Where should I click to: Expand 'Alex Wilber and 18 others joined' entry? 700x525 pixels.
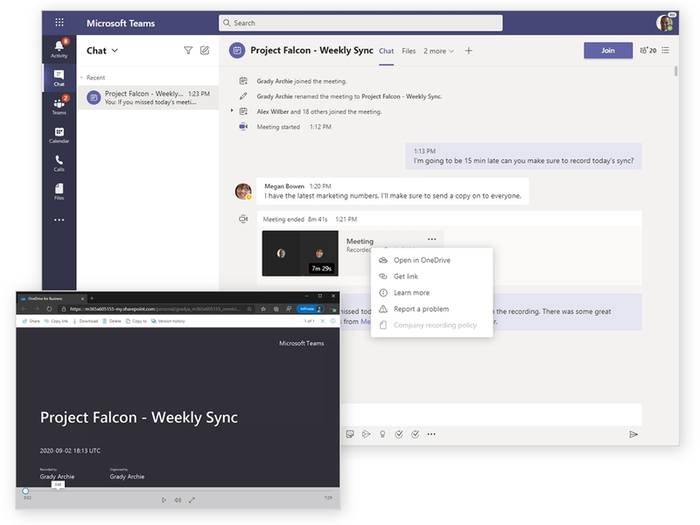tap(232, 111)
